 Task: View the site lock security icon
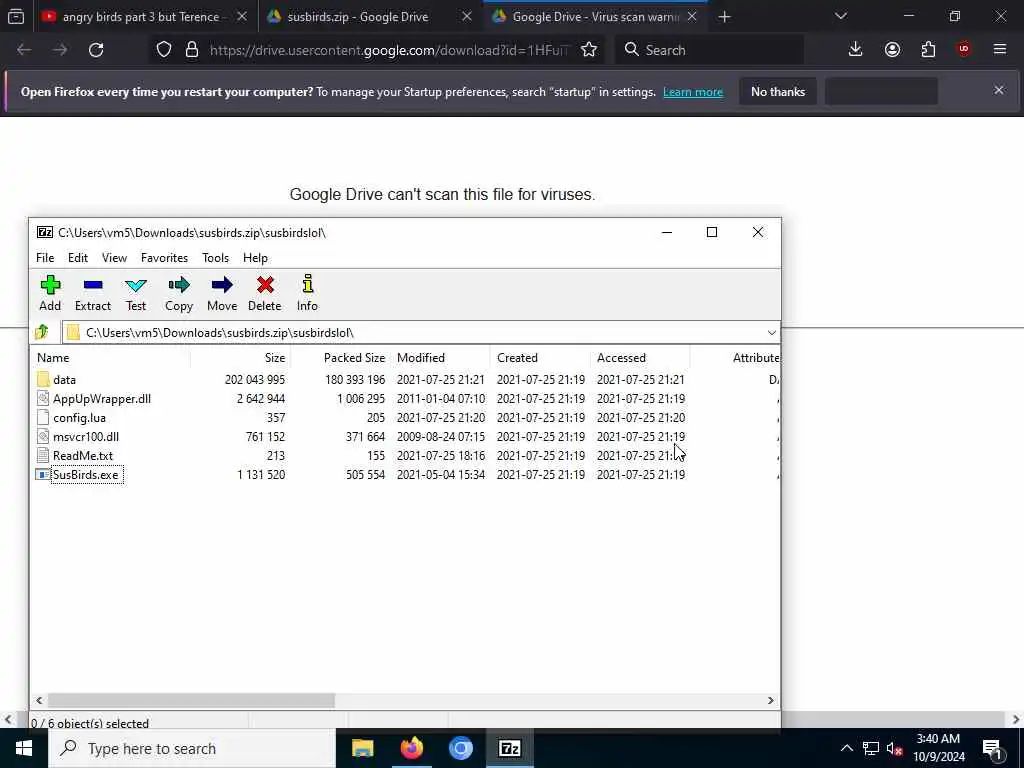coord(191,50)
